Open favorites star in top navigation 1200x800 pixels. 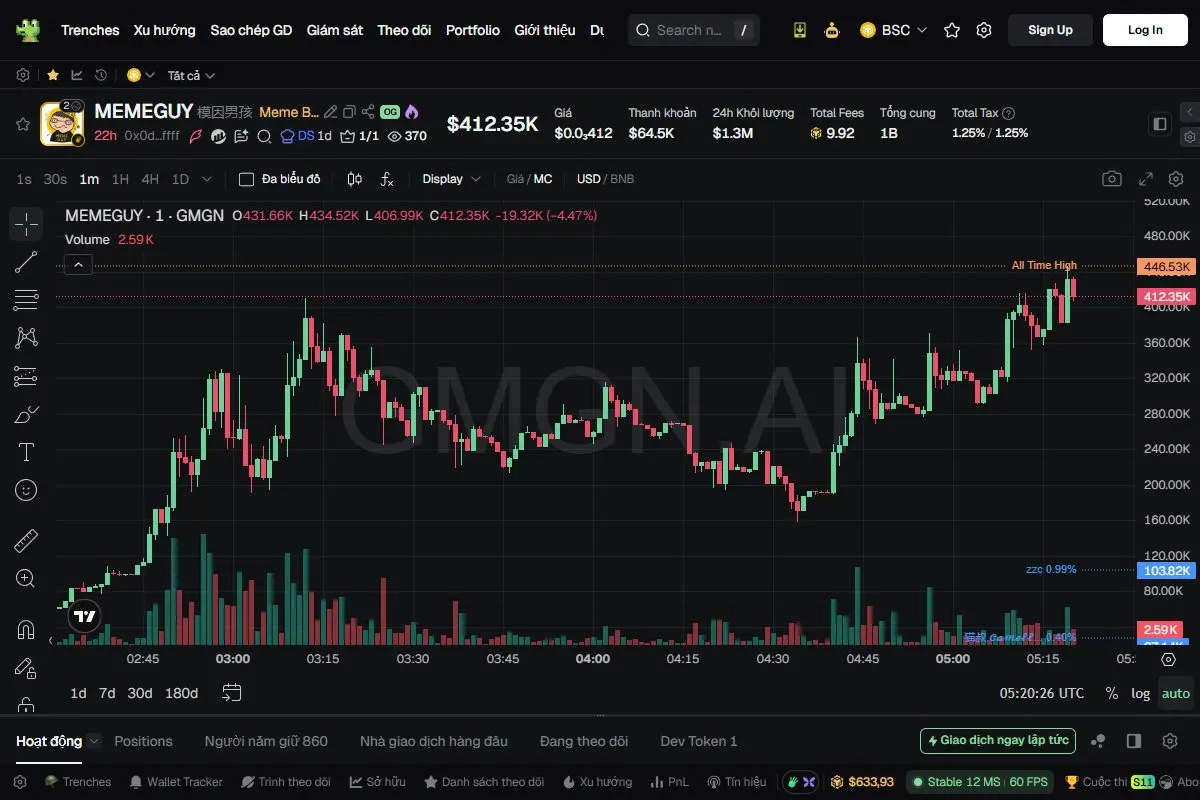pos(952,30)
